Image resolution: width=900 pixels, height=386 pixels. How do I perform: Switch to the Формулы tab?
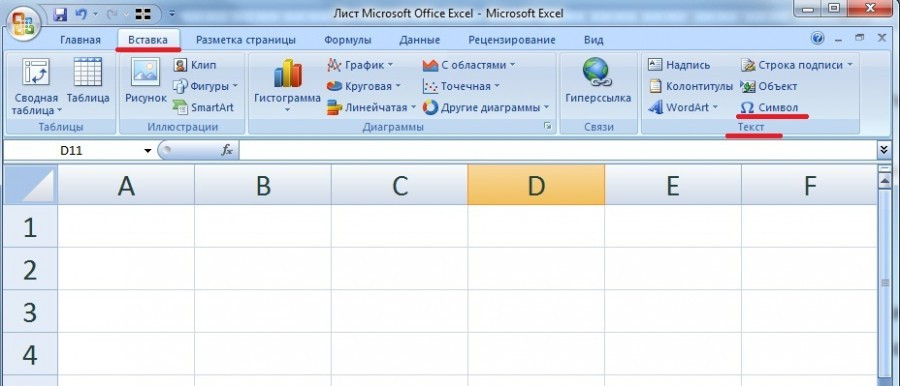347,40
